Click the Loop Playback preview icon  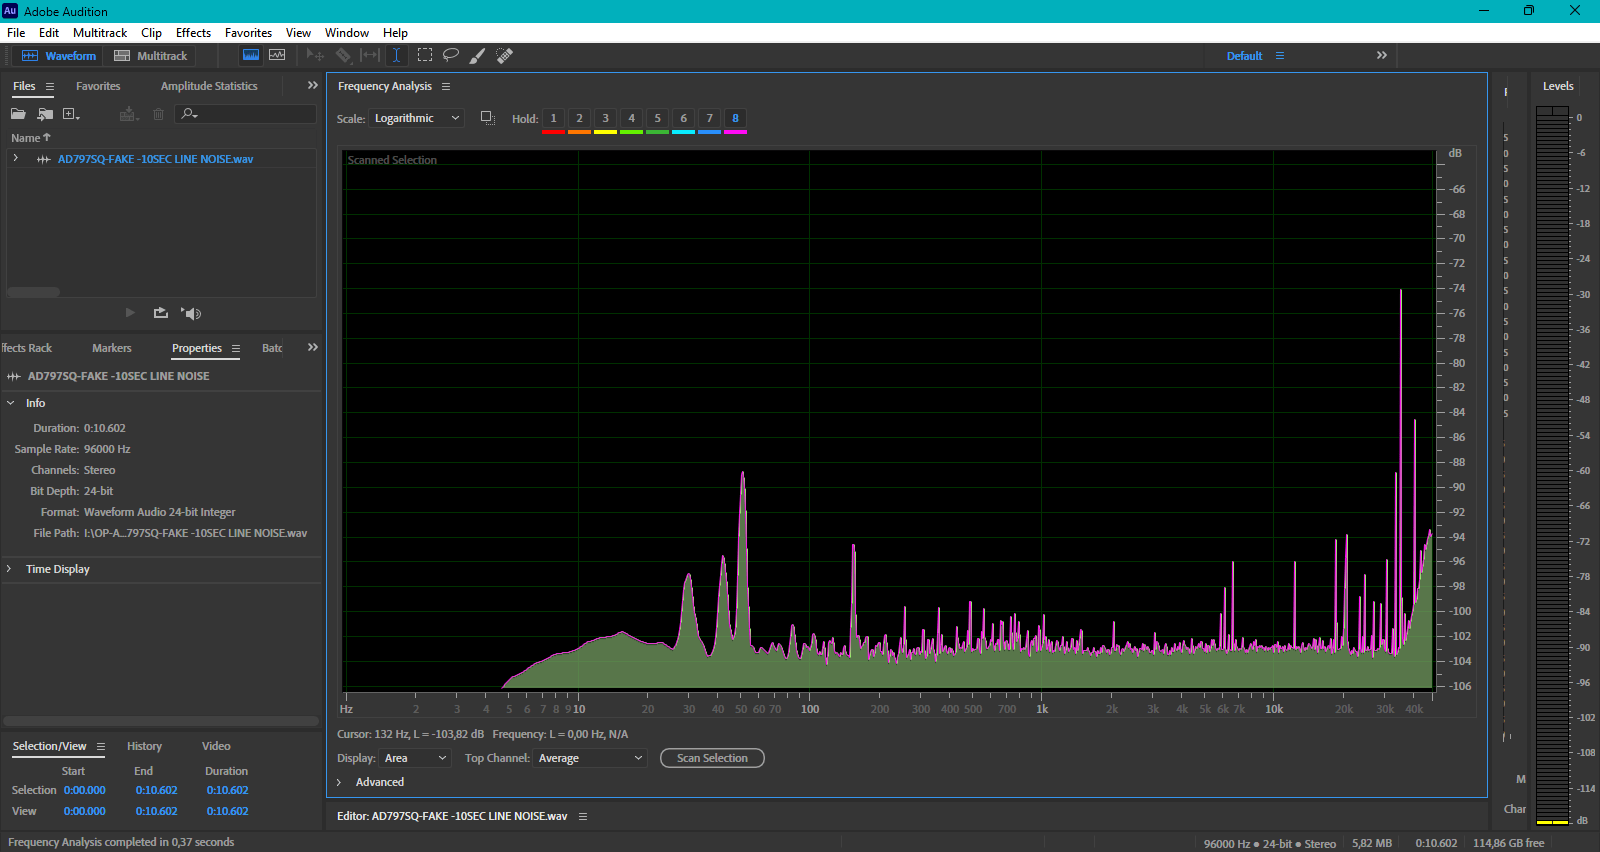pos(161,313)
